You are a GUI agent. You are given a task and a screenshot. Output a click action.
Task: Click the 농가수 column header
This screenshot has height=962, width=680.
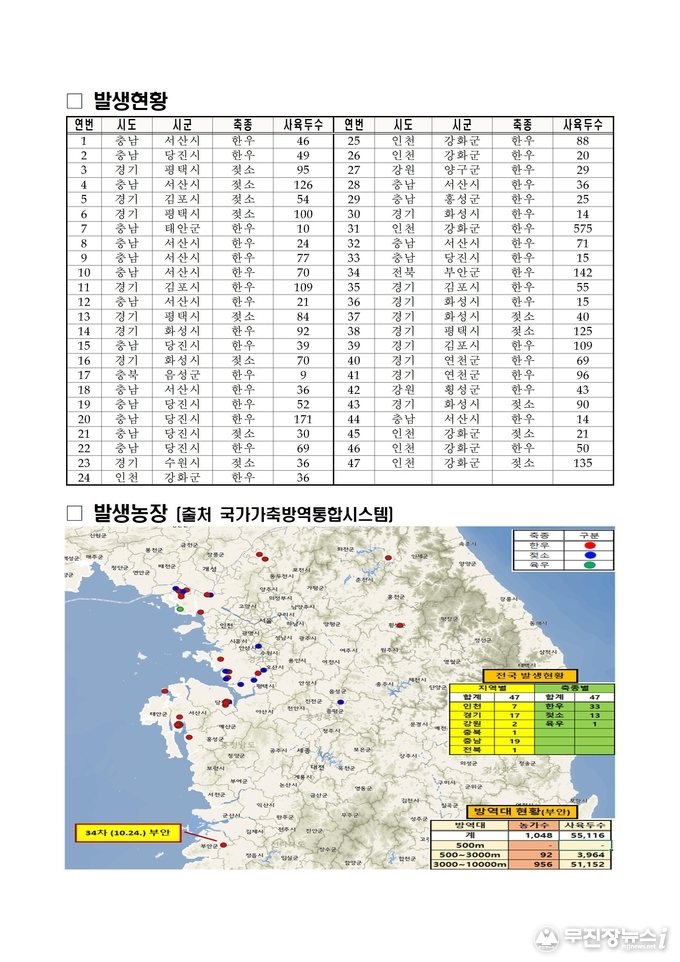pos(534,826)
